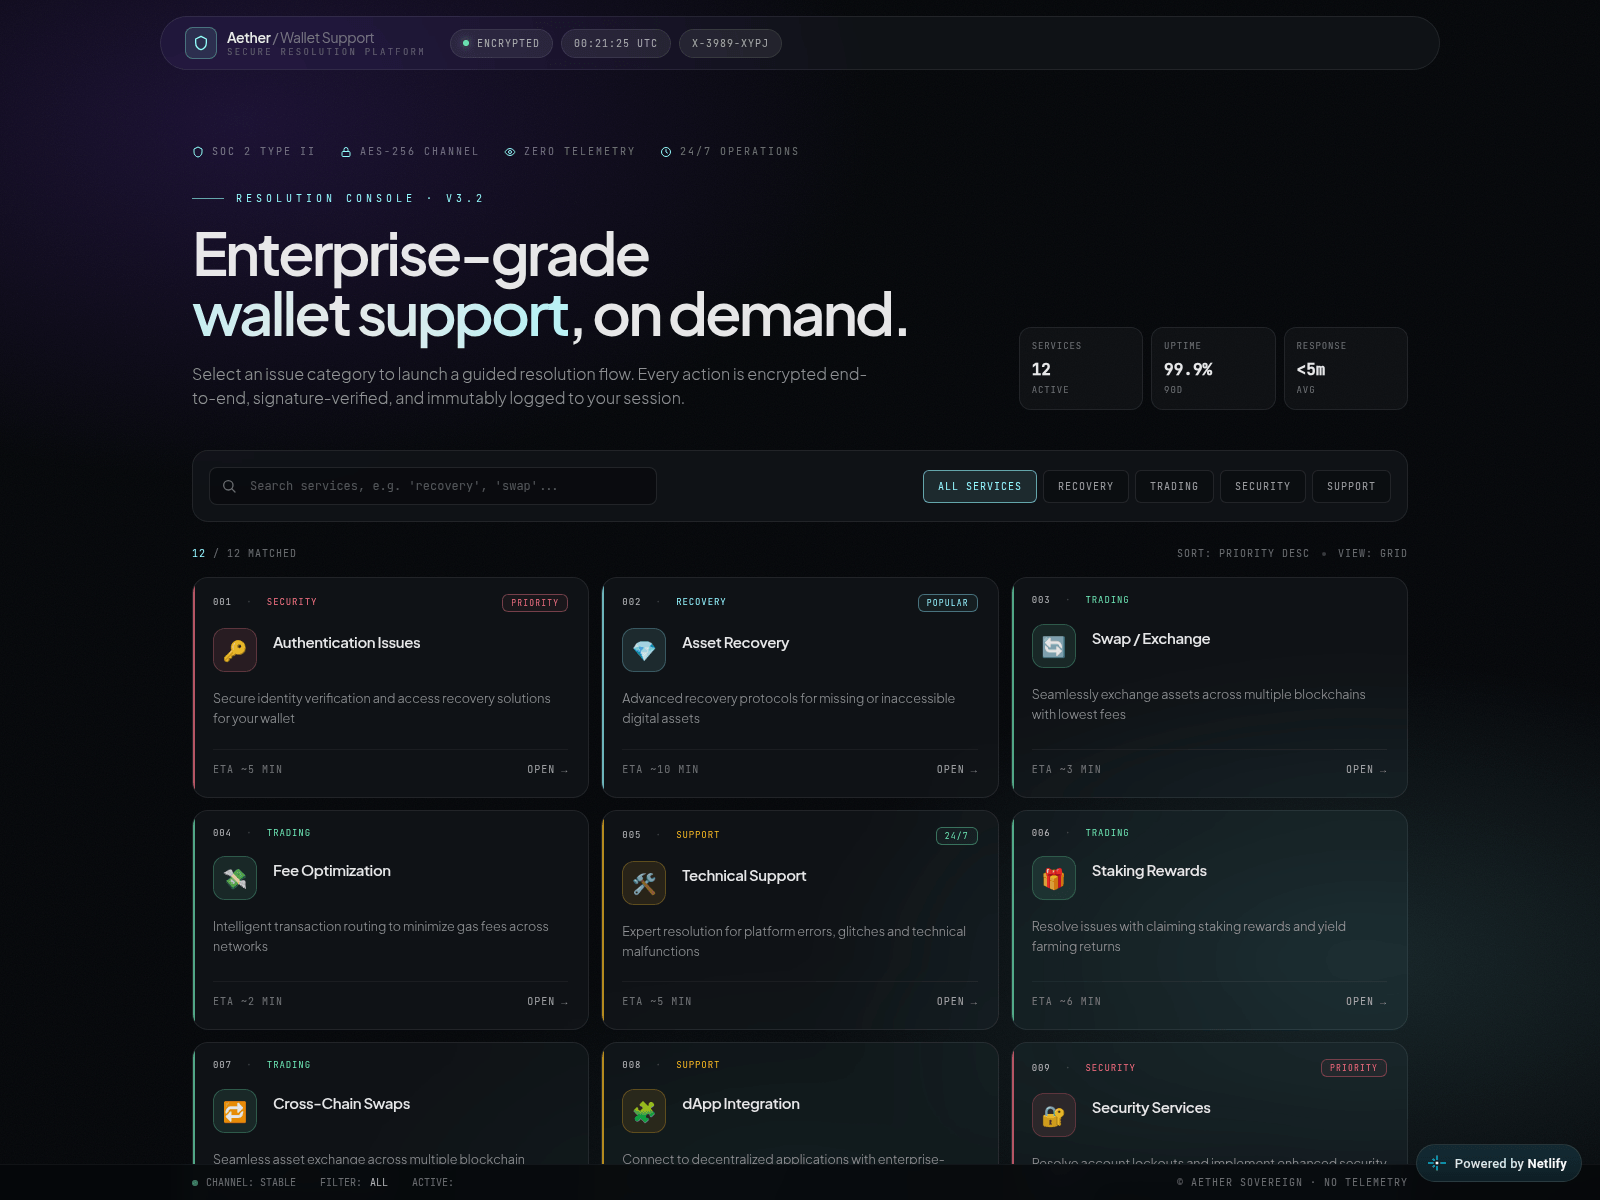Screen dimensions: 1600x1200
Task: Switch to the Support filter tab
Action: click(x=1351, y=486)
